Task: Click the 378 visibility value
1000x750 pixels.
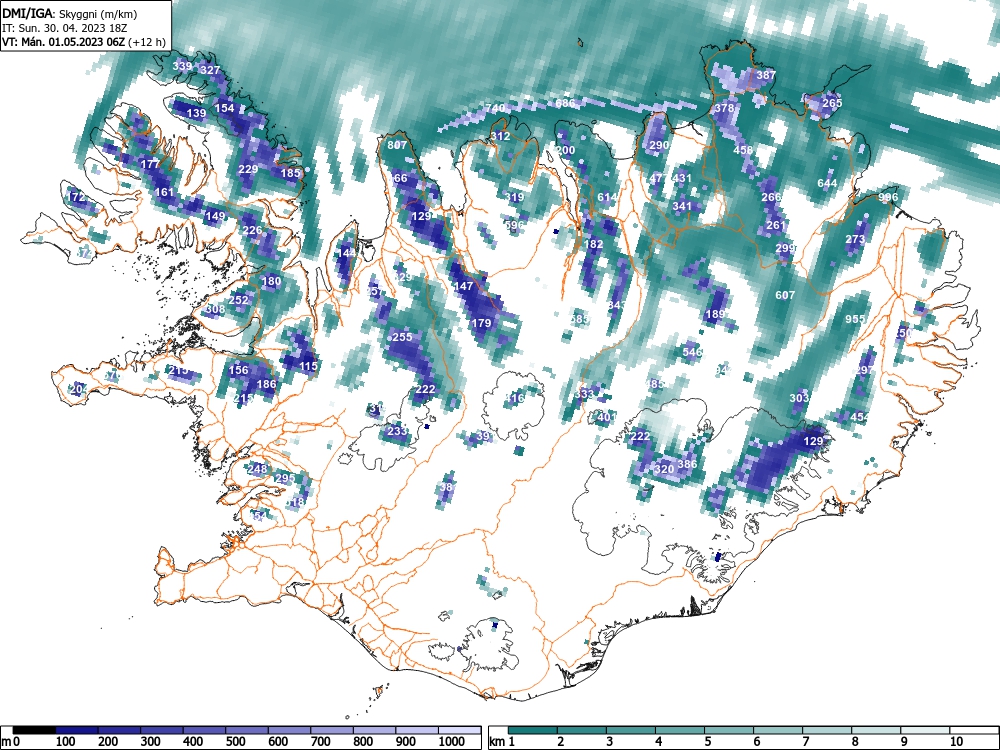Action: 724,108
